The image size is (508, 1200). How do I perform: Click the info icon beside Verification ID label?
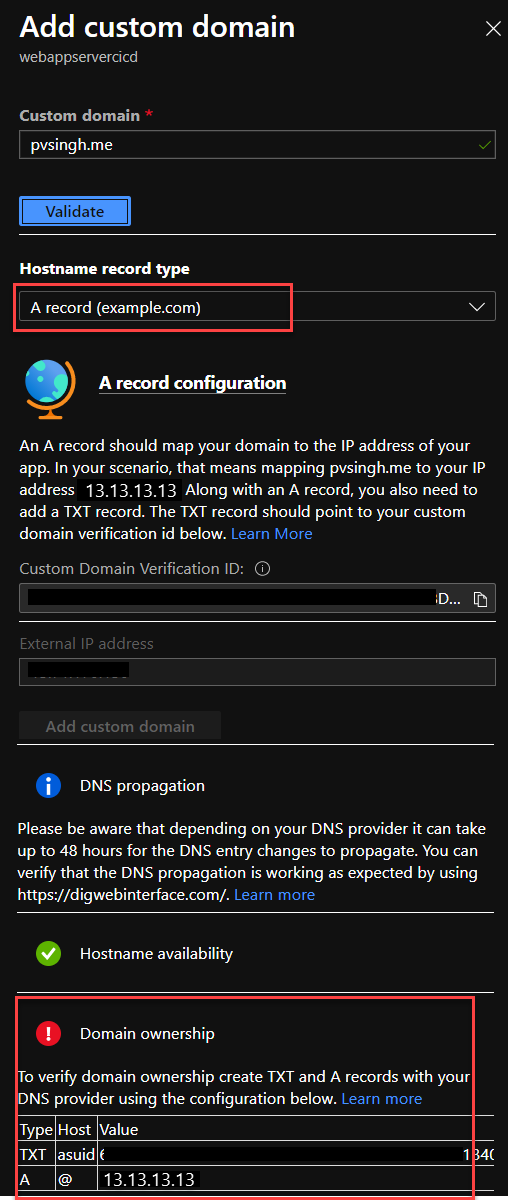coord(263,569)
